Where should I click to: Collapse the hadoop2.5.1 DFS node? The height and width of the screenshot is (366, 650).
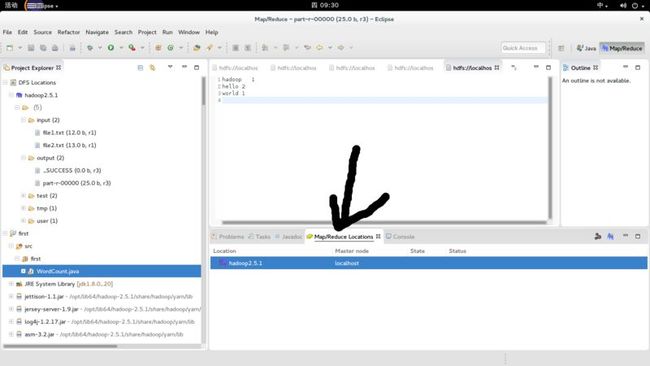(x=11, y=95)
